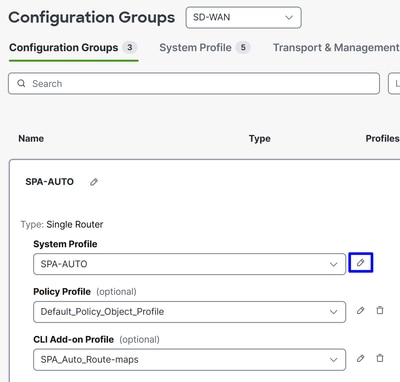Open the SD-WAN solution dropdown
The image size is (400, 382).
(x=244, y=17)
